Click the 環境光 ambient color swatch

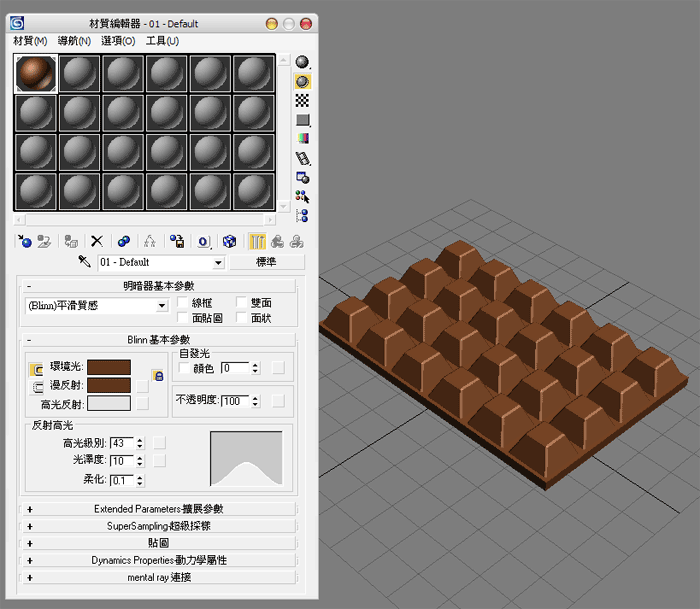[109, 367]
